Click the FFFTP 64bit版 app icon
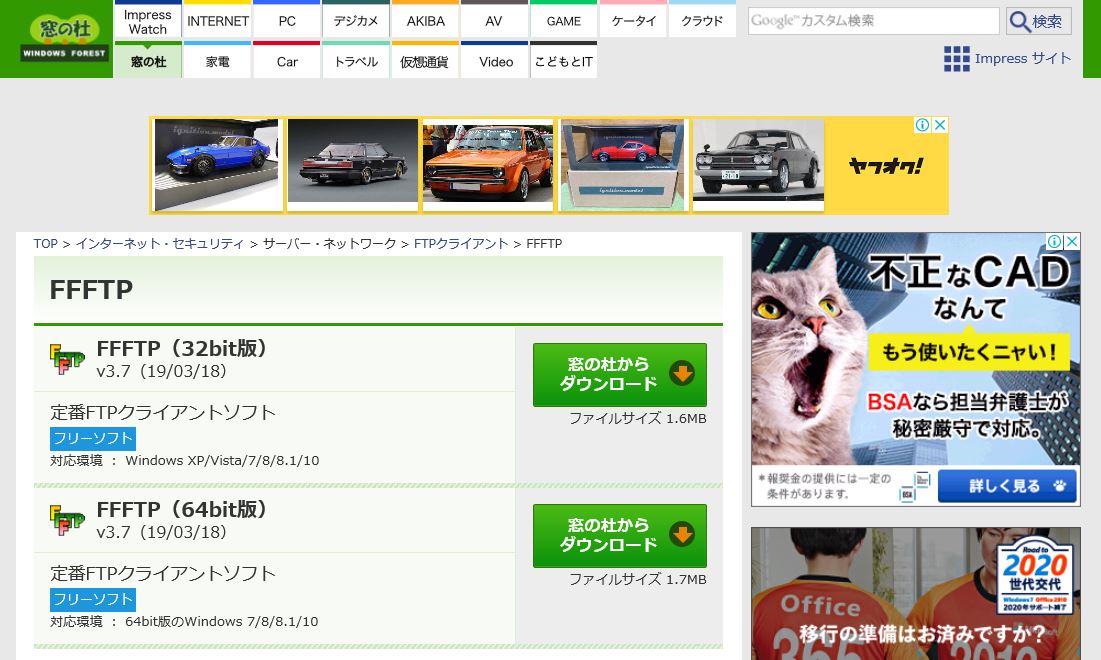 [67, 520]
